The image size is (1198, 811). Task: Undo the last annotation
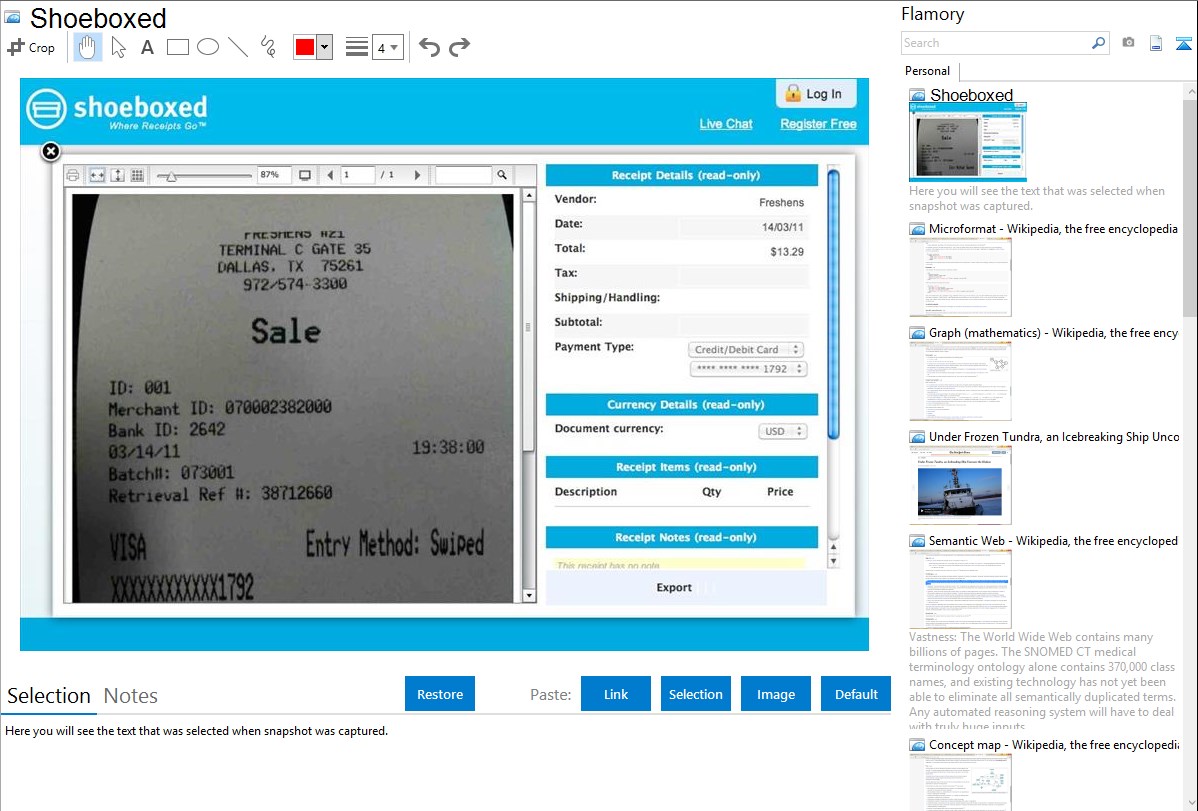click(x=429, y=47)
